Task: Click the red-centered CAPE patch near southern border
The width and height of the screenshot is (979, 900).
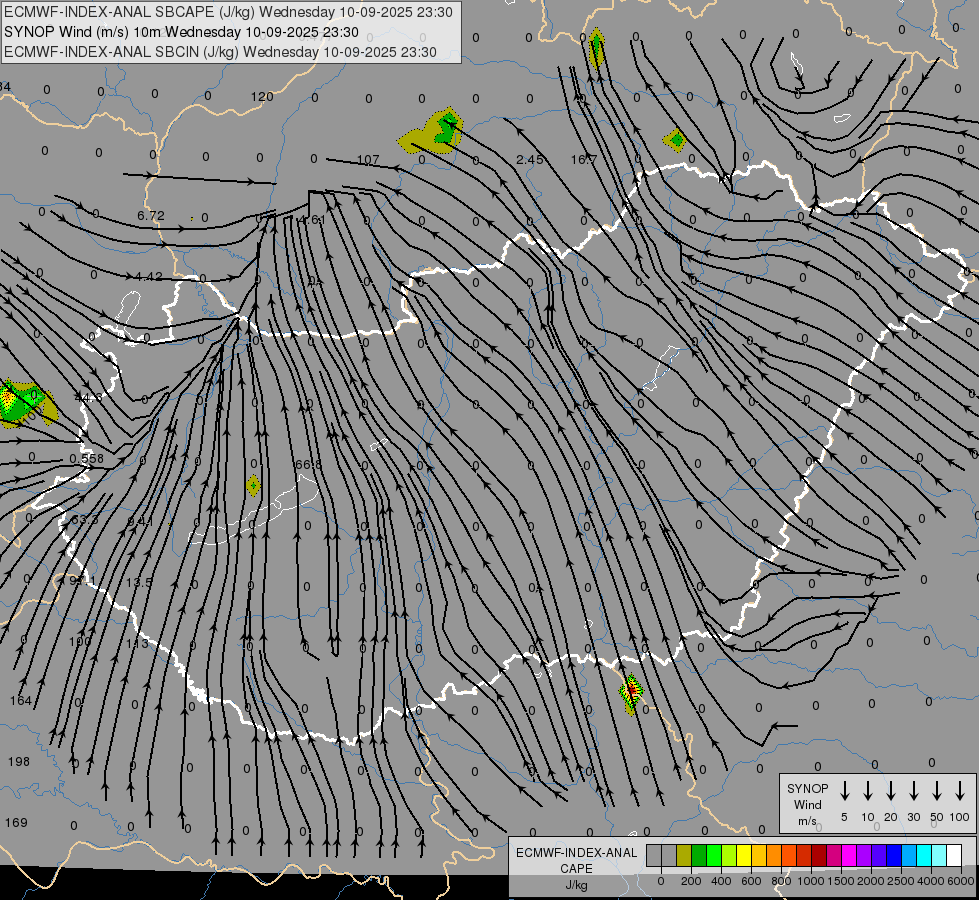Action: click(631, 692)
